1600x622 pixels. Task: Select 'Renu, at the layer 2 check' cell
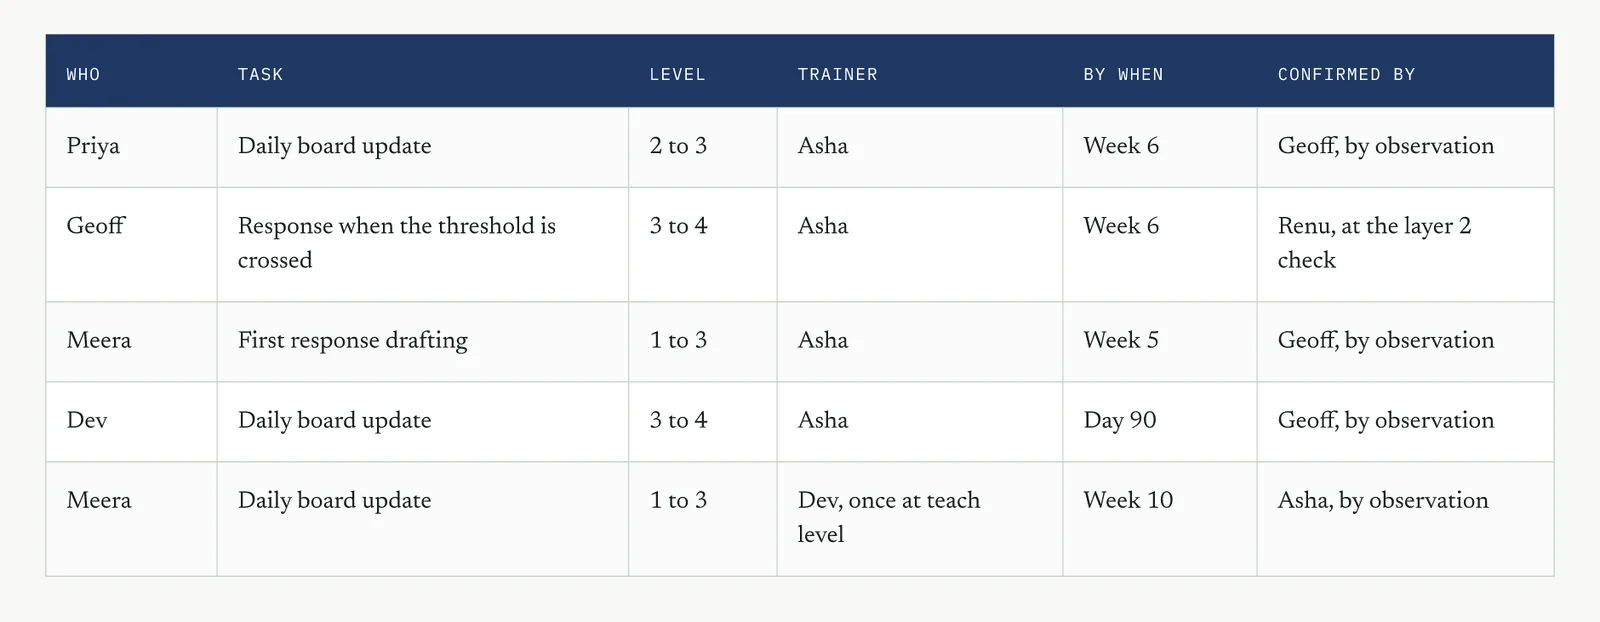pos(1405,244)
